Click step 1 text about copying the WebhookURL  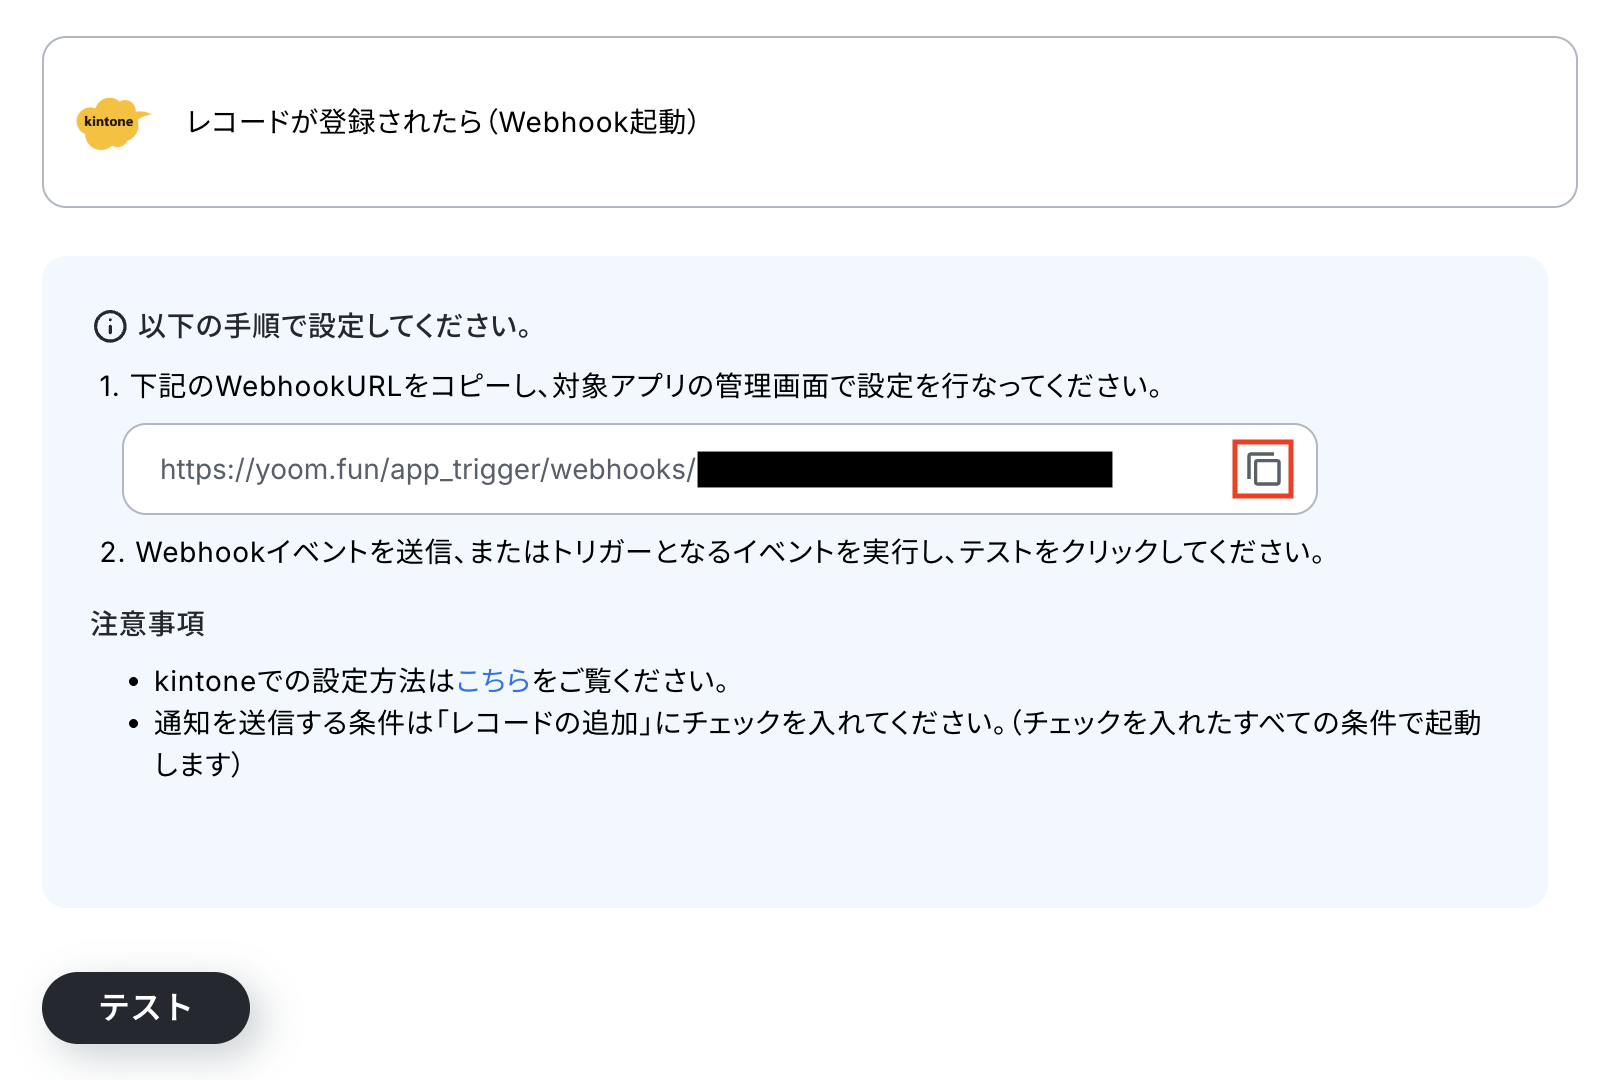tap(646, 386)
